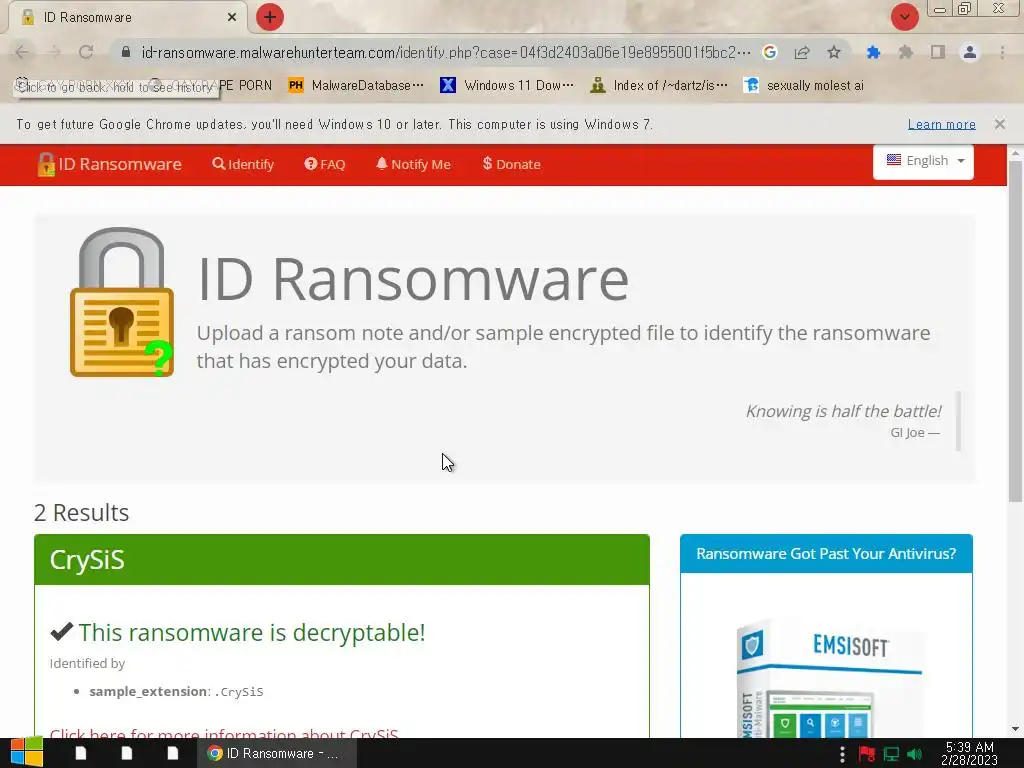Click the large padlock logo image
Image resolution: width=1024 pixels, height=768 pixels.
click(121, 302)
